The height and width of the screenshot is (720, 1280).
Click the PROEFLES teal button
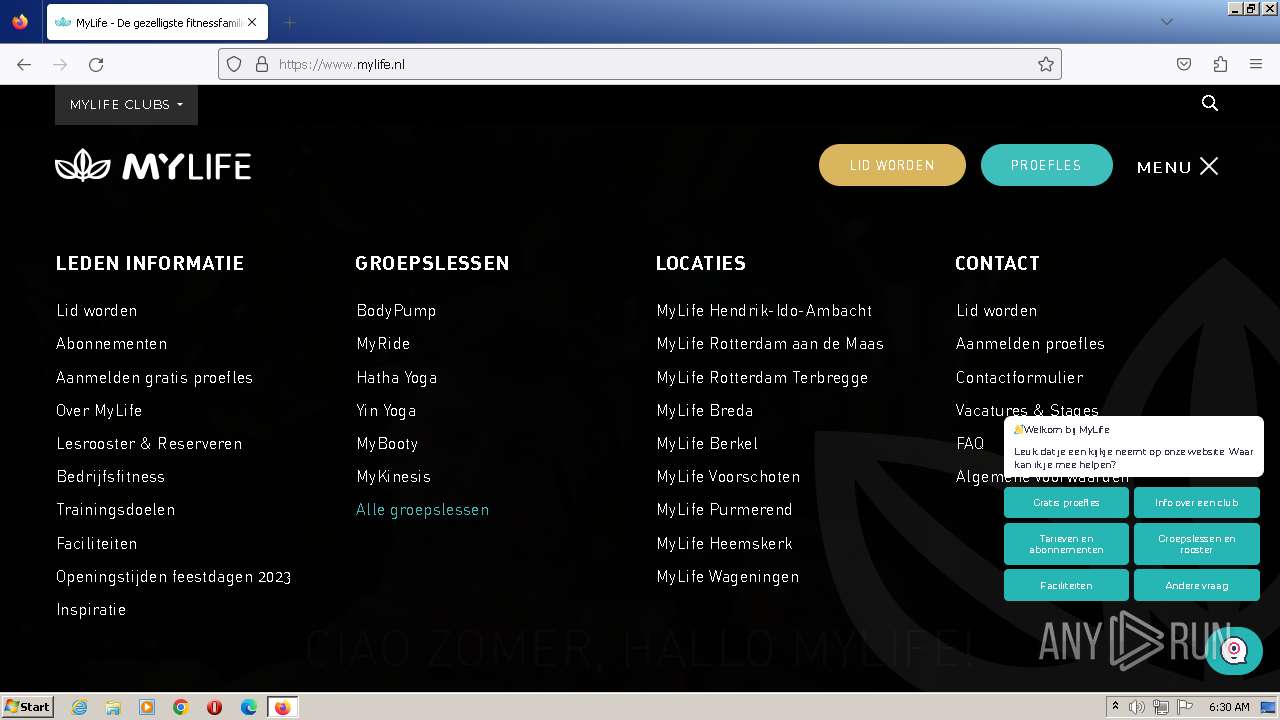1046,165
